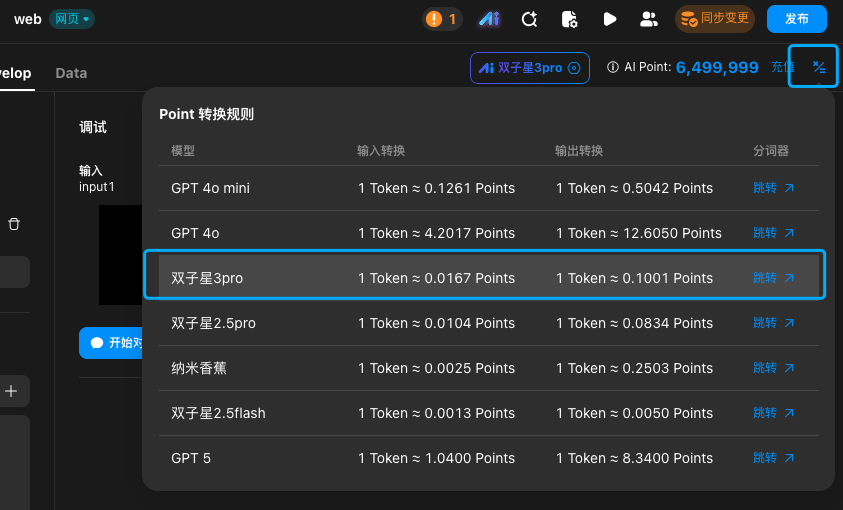Click input rate 4.2017 Points for GPT 4o

(x=437, y=233)
